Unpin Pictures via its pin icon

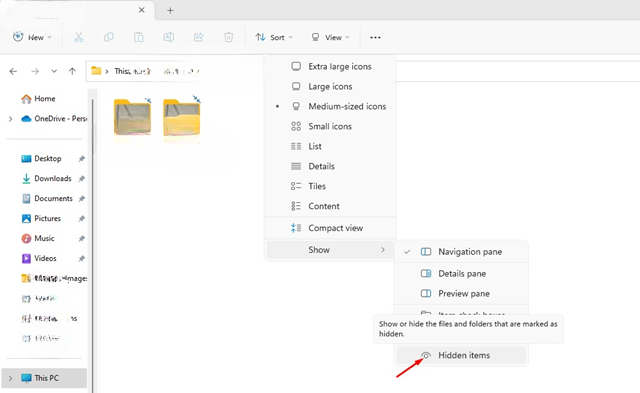(82, 218)
